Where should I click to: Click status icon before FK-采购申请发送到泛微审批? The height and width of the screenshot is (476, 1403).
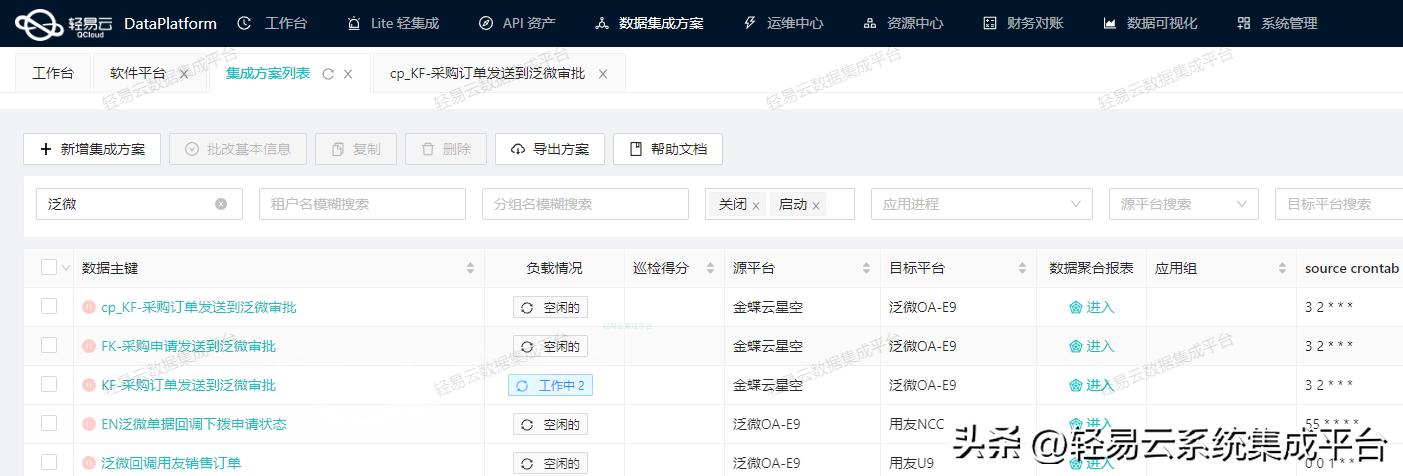(89, 346)
